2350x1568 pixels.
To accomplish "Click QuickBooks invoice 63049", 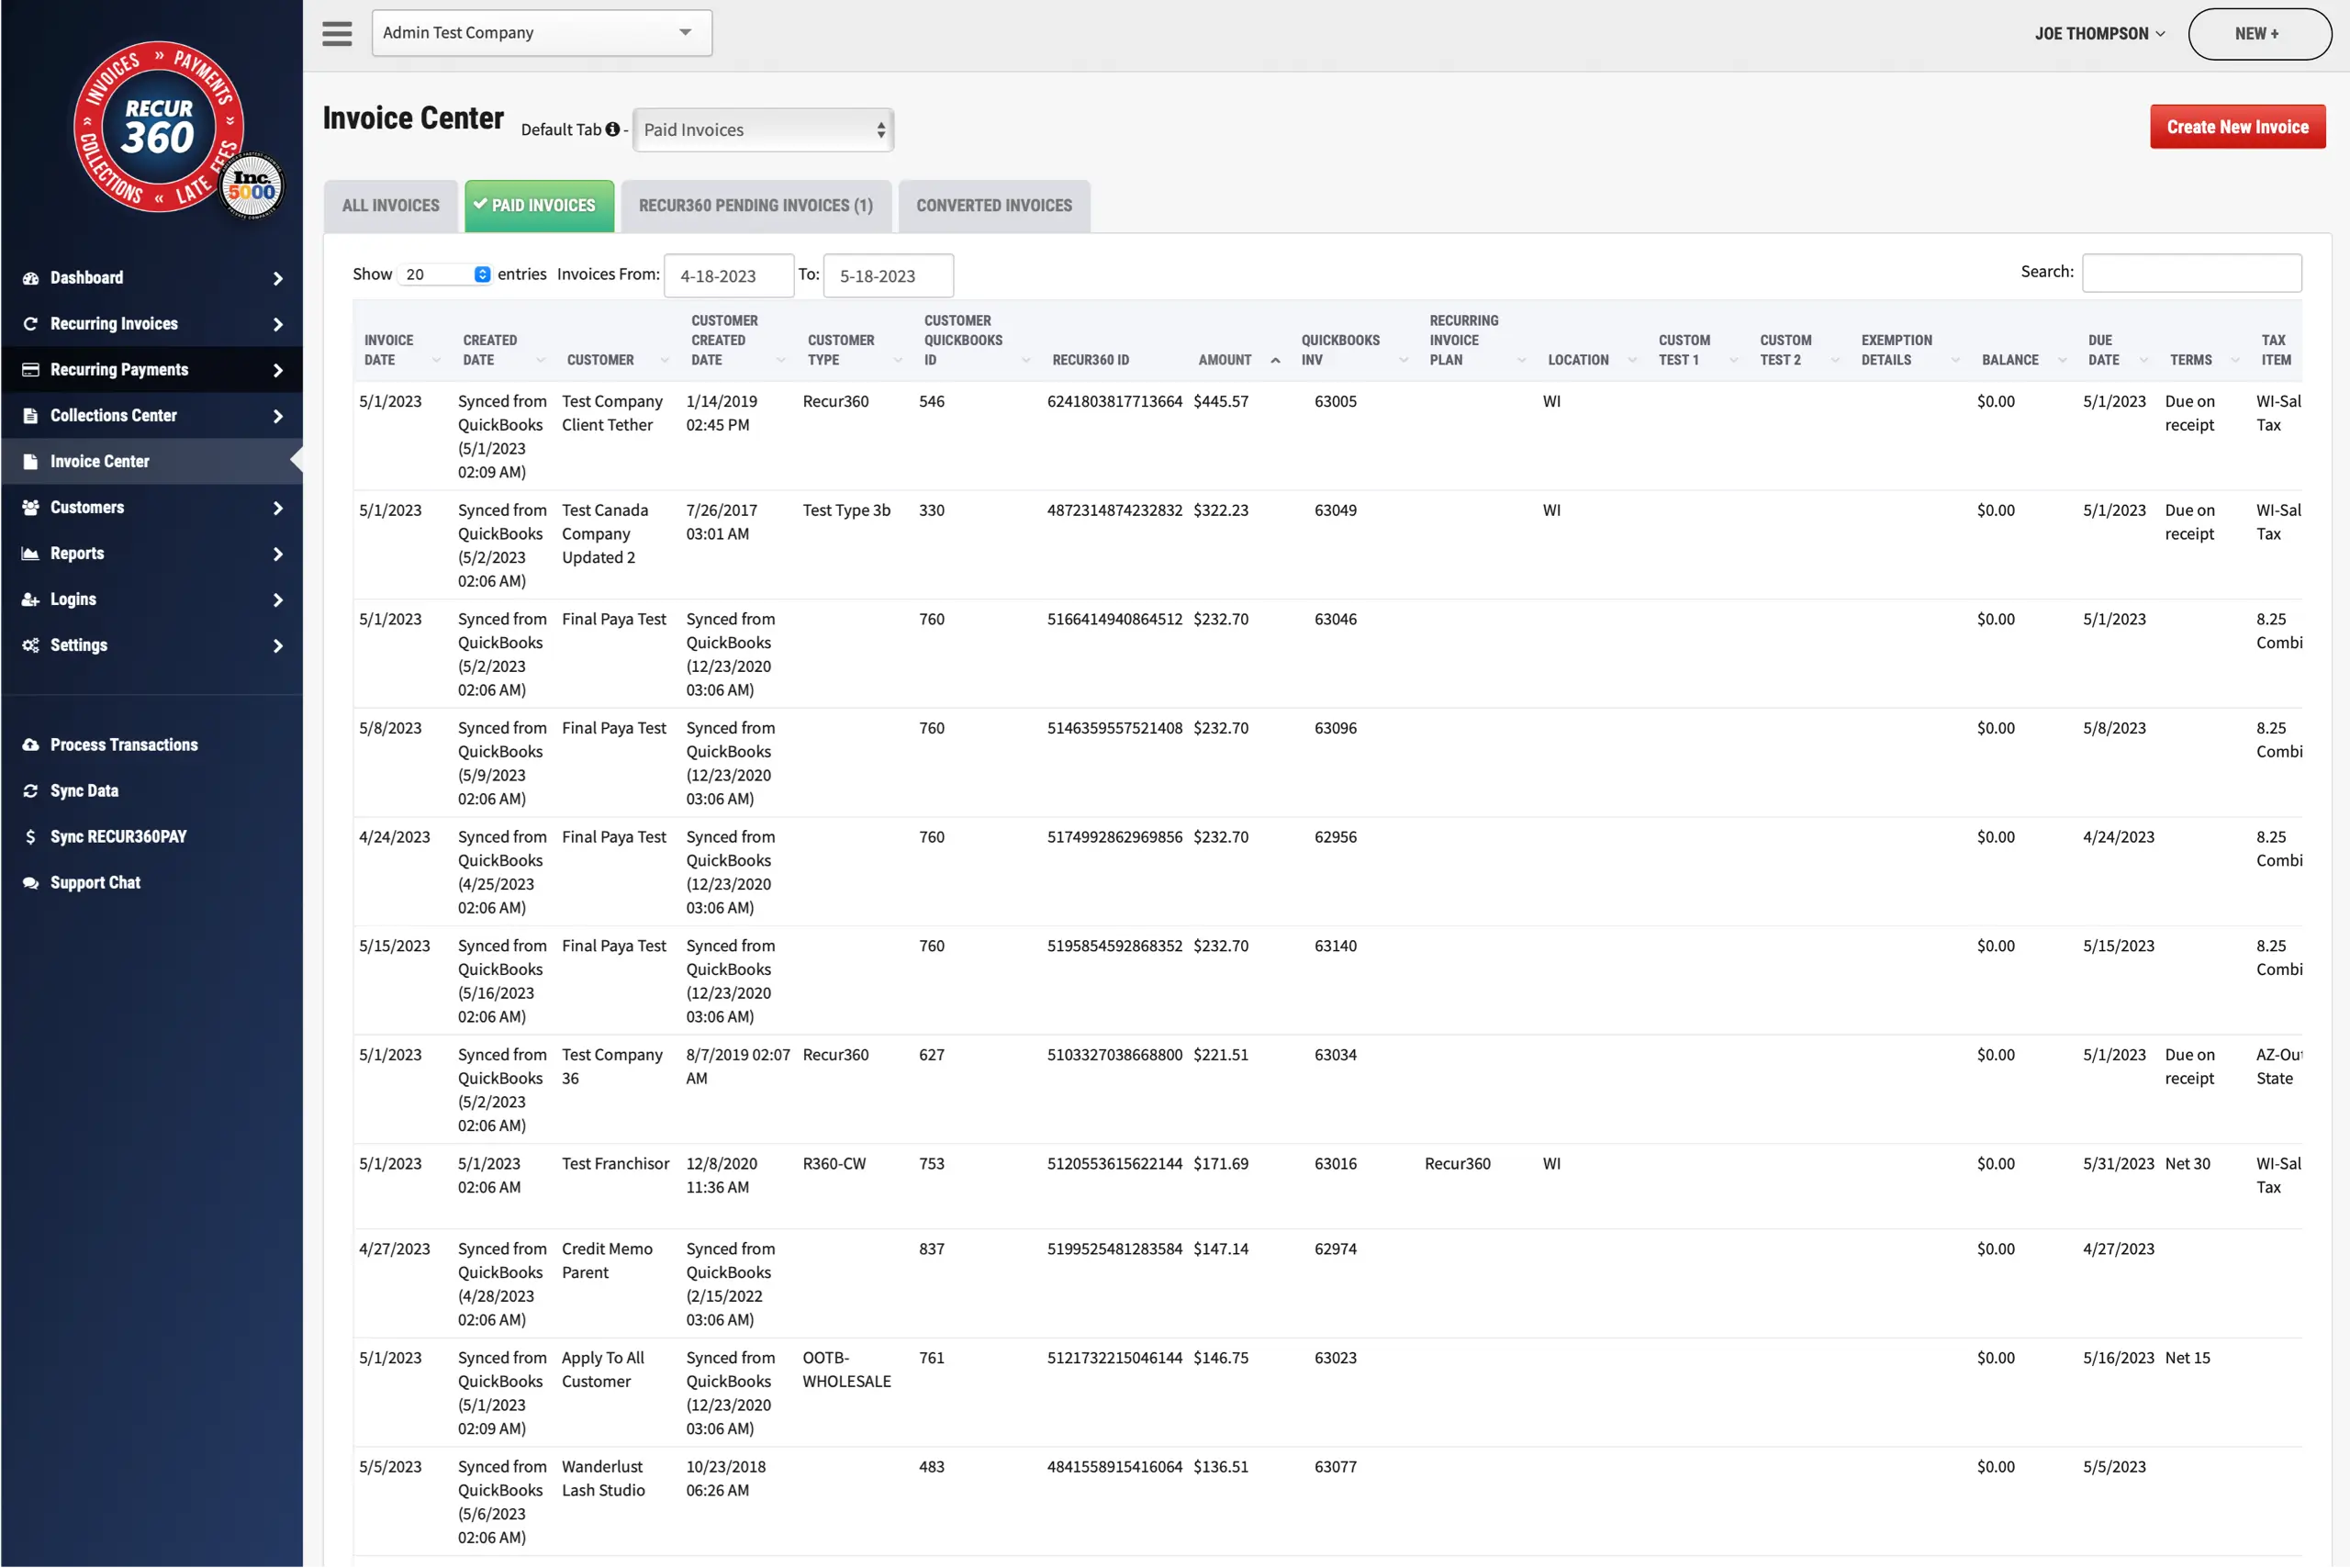I will click(1335, 510).
